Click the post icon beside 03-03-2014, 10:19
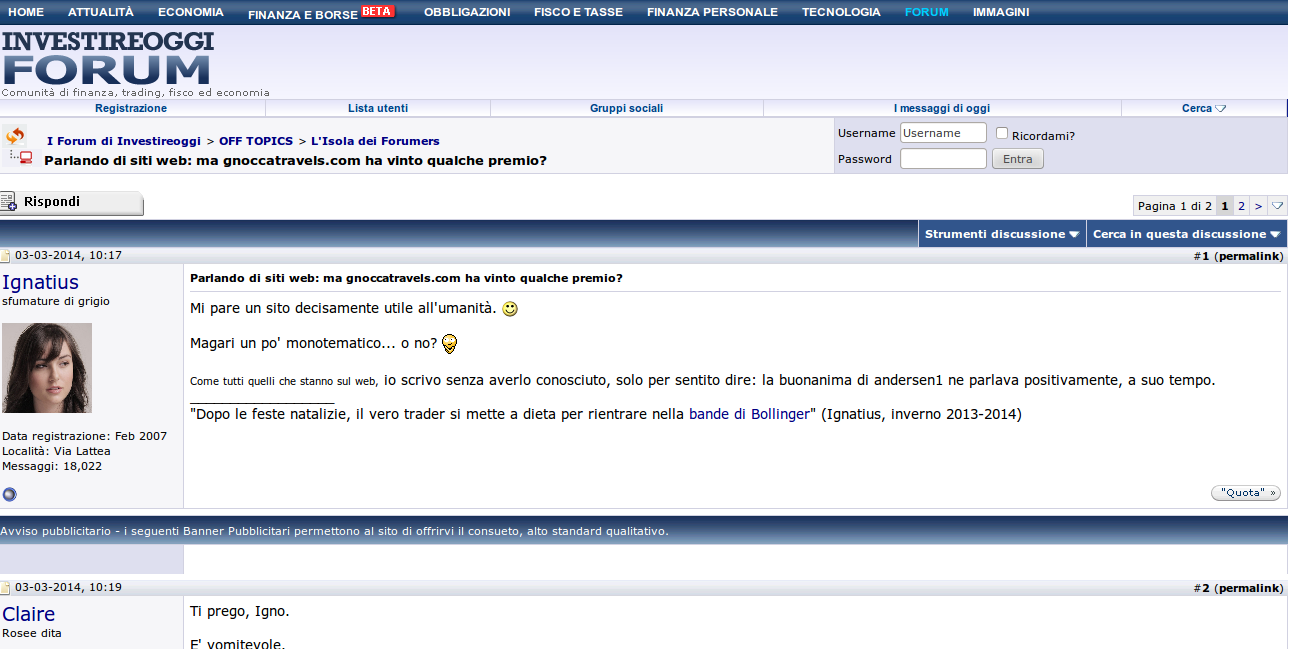The image size is (1289, 649). [6, 588]
